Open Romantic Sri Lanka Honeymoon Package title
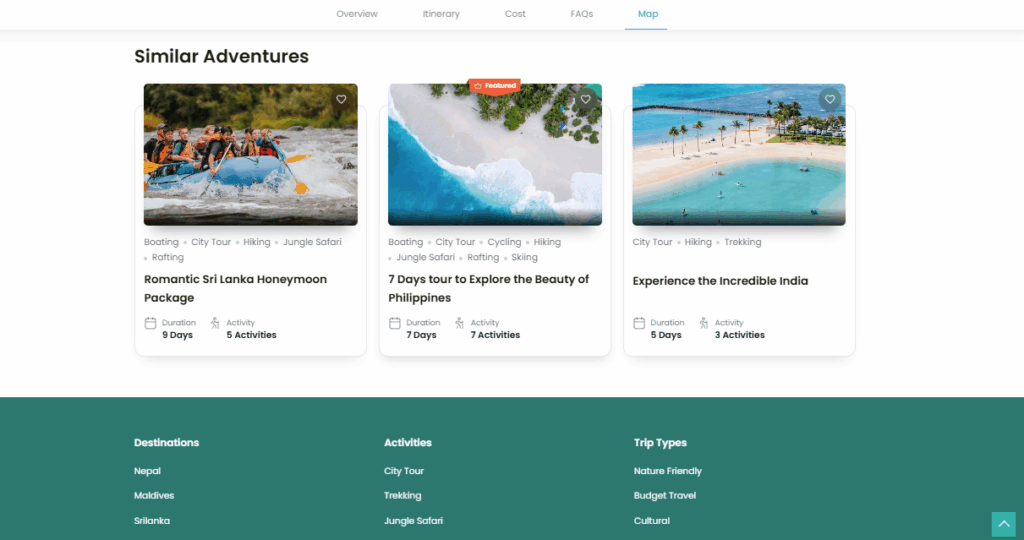 [235, 288]
